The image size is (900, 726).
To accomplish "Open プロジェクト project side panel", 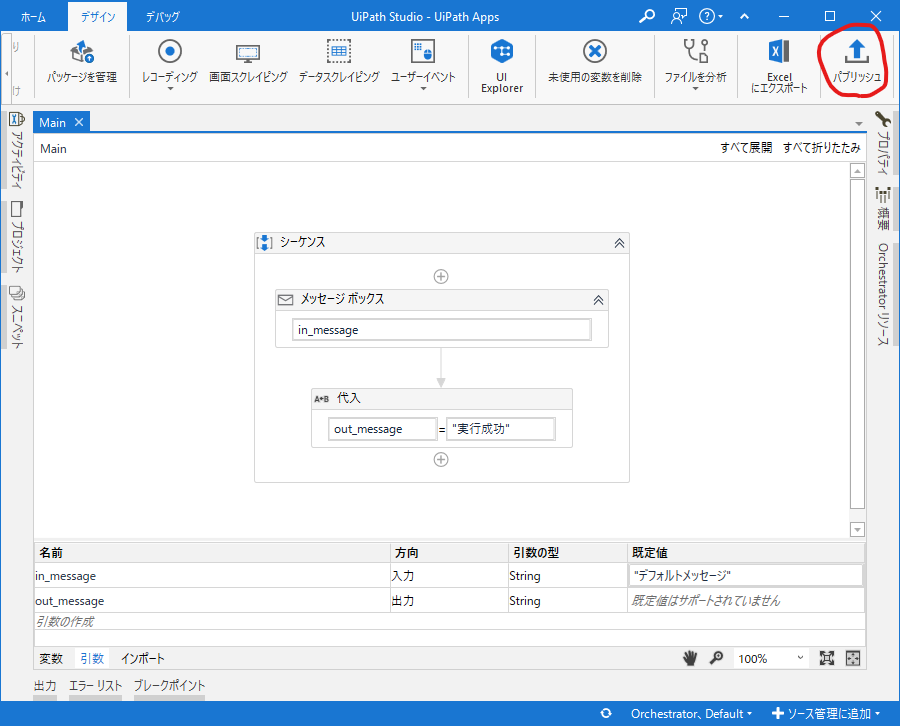I will 17,236.
